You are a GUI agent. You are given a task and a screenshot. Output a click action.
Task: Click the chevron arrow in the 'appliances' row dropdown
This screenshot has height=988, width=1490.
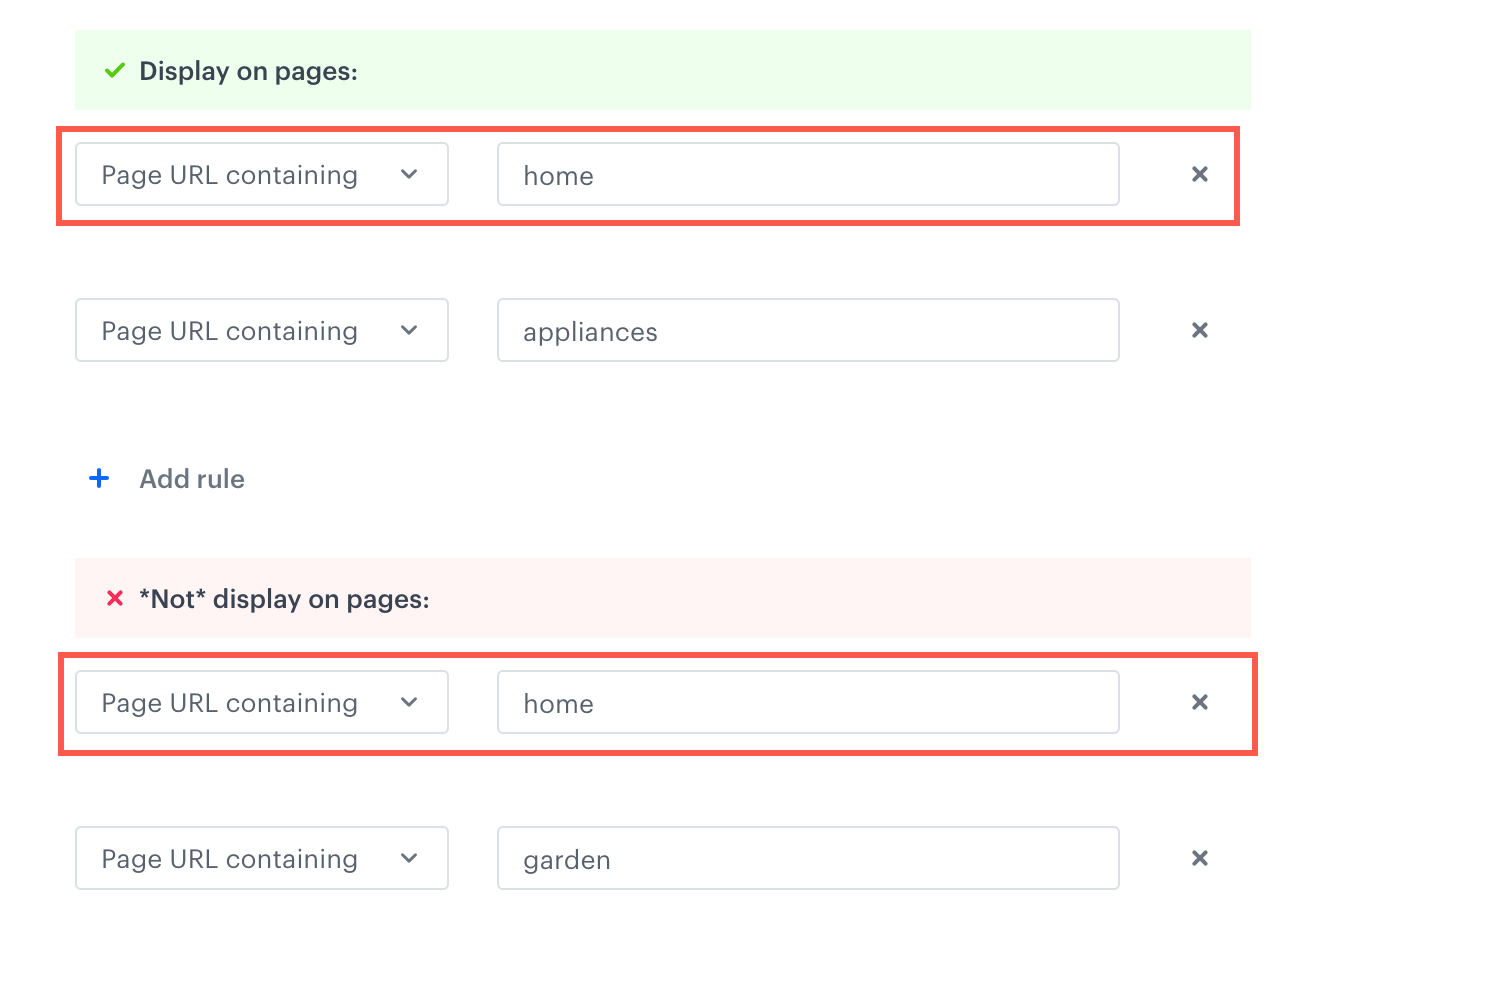(409, 330)
